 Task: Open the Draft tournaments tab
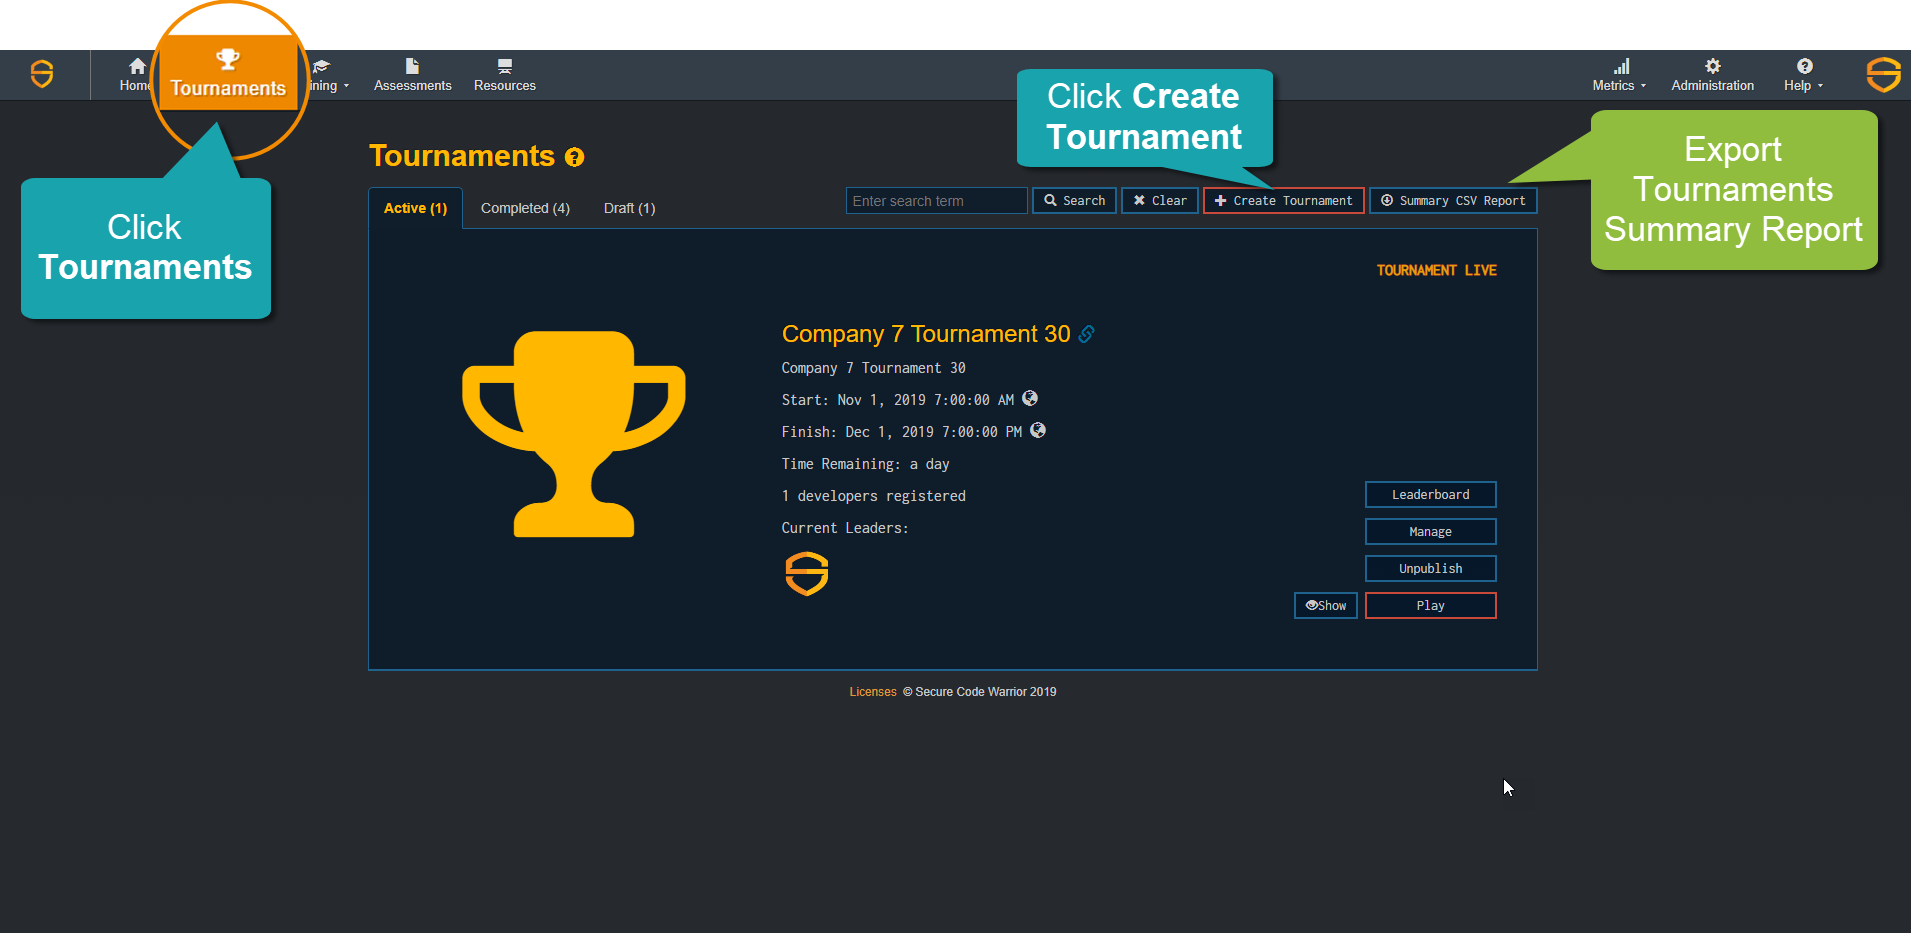point(628,207)
